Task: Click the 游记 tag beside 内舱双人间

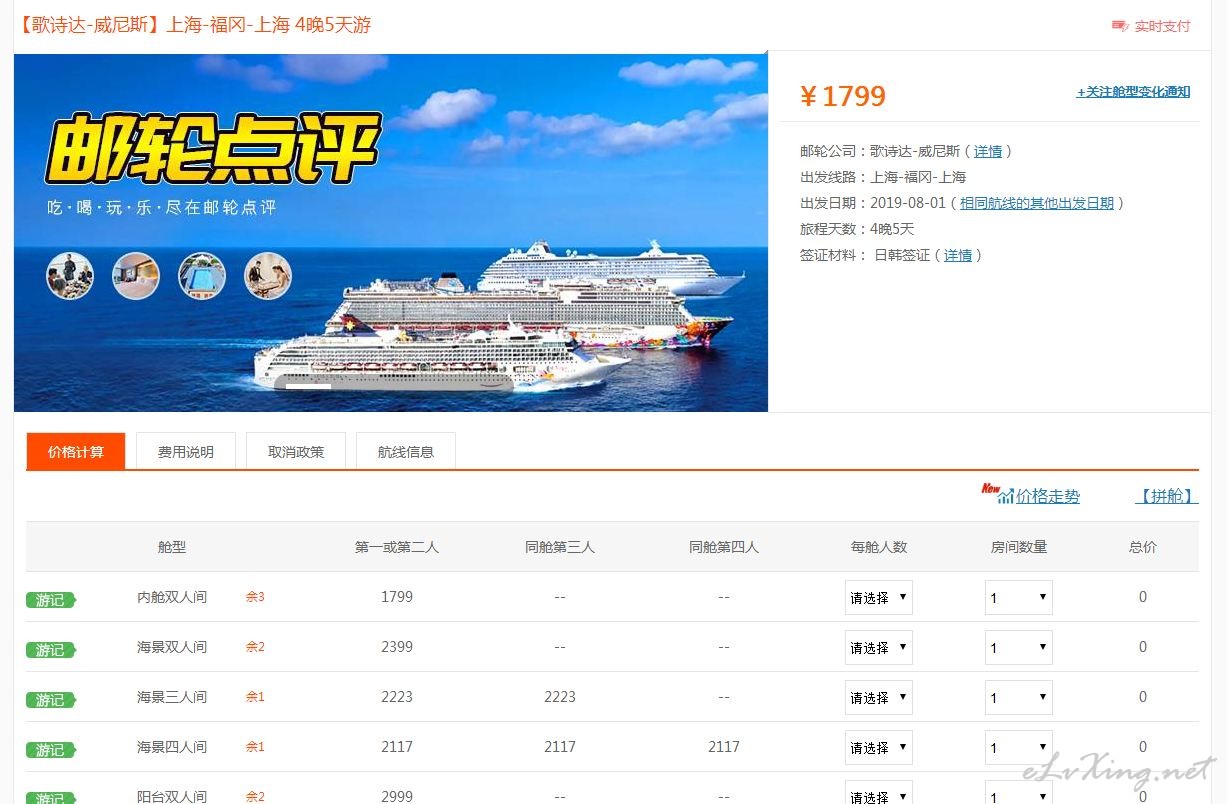Action: click(x=51, y=600)
